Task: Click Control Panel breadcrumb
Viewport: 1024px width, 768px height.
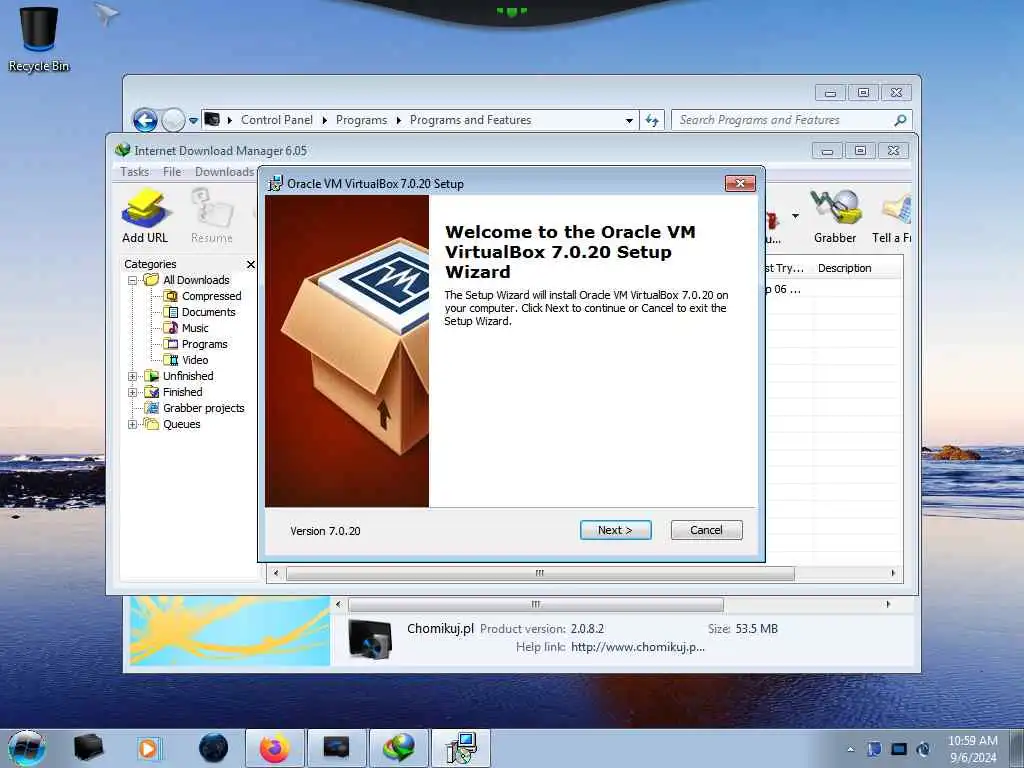Action: pyautogui.click(x=277, y=120)
